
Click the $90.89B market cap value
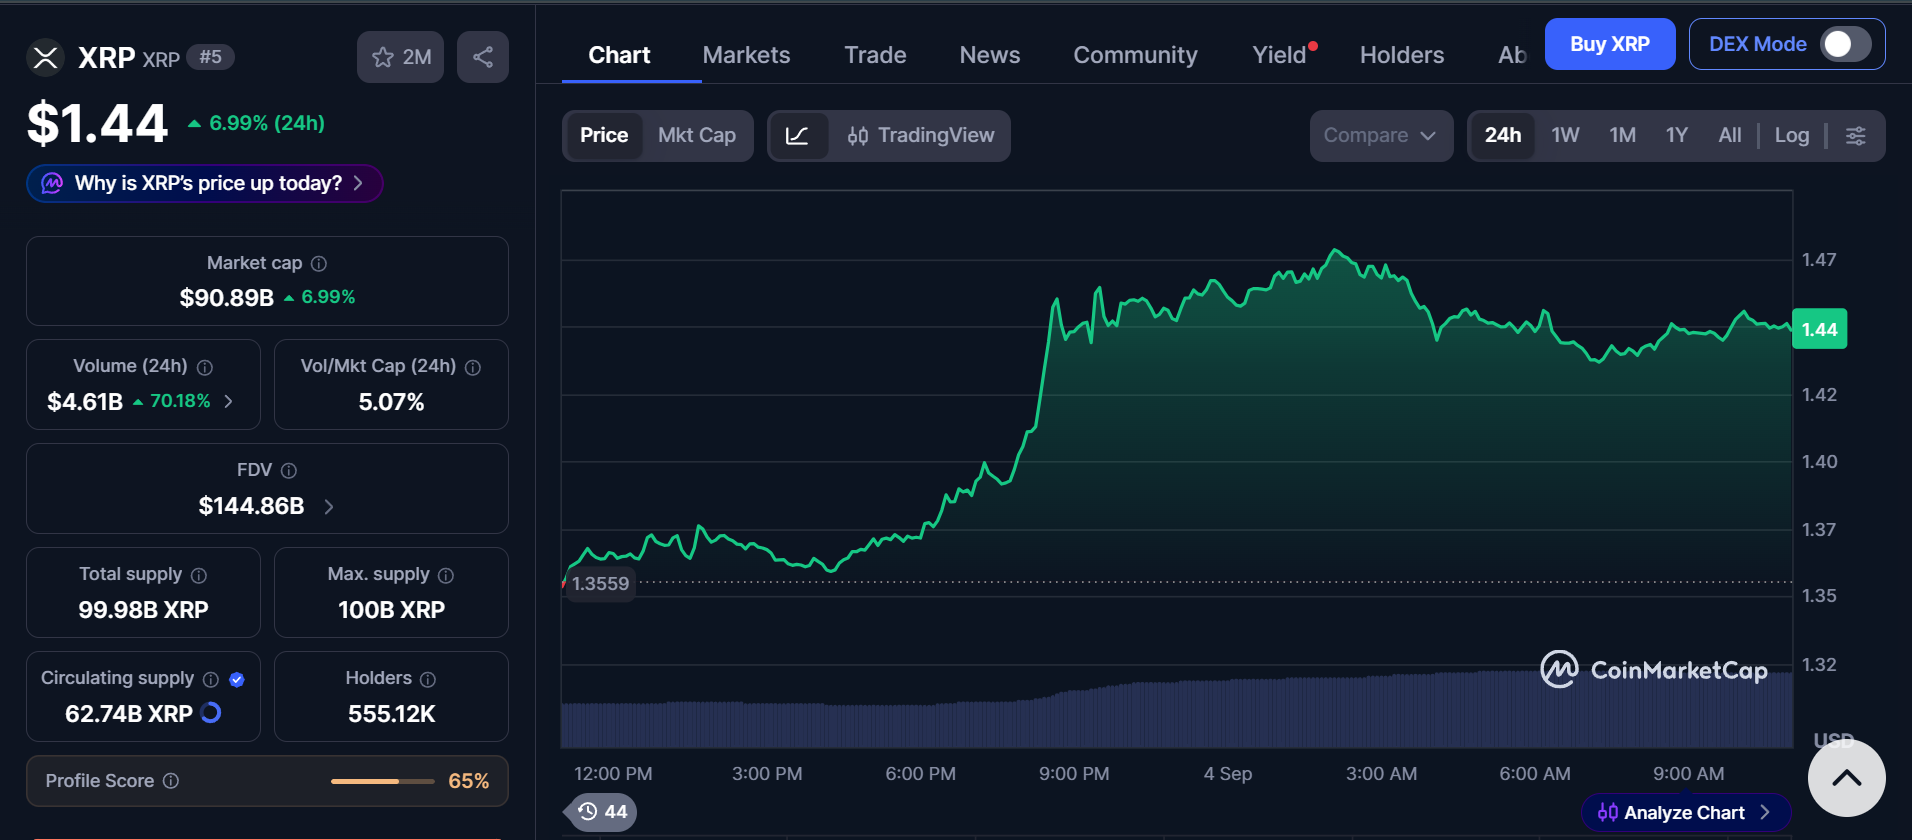(x=227, y=298)
